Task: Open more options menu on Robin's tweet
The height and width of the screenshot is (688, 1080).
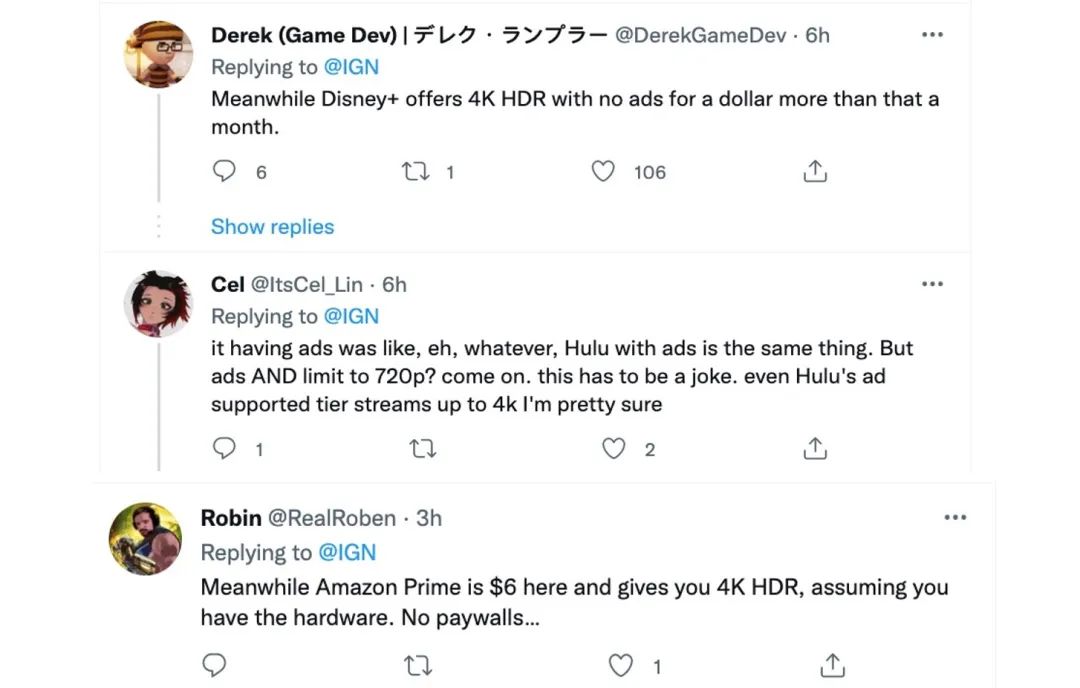Action: pos(955,518)
